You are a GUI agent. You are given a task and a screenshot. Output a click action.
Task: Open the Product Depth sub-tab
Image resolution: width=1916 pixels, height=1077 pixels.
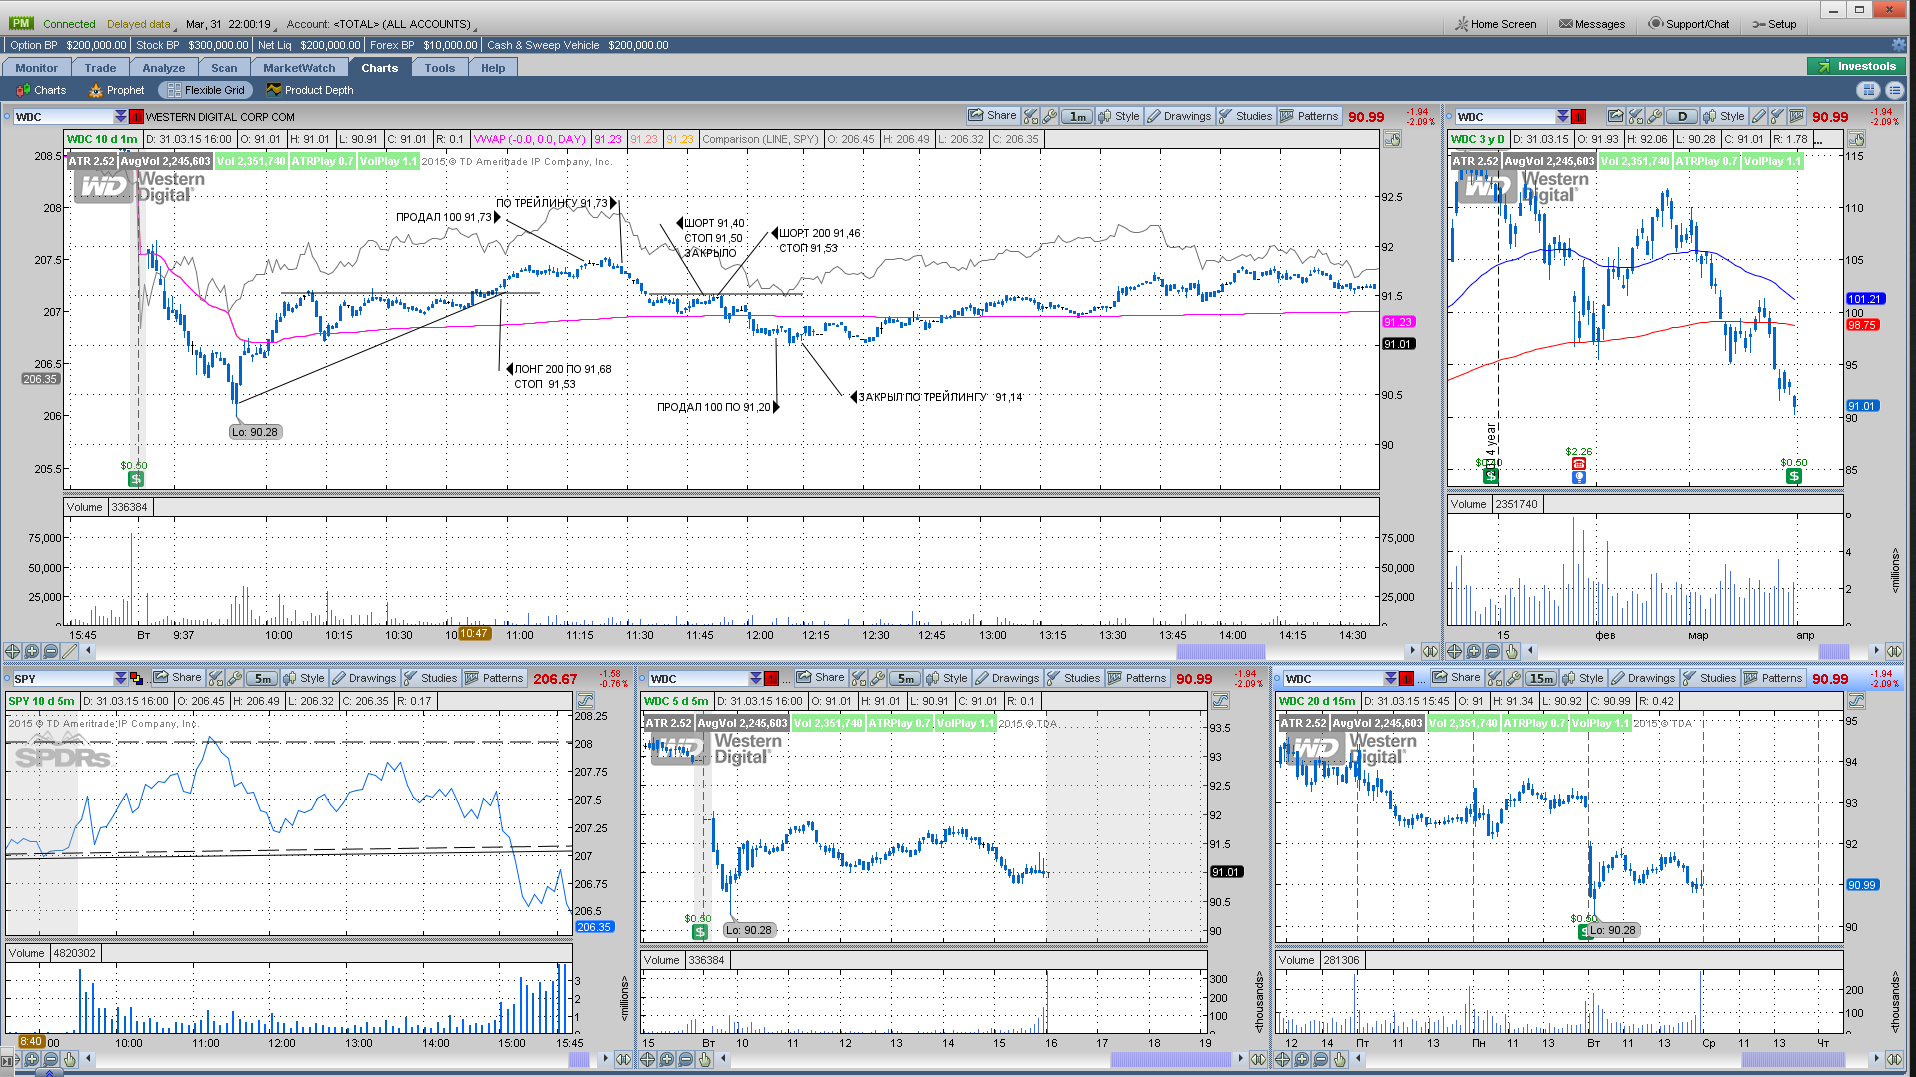click(310, 90)
